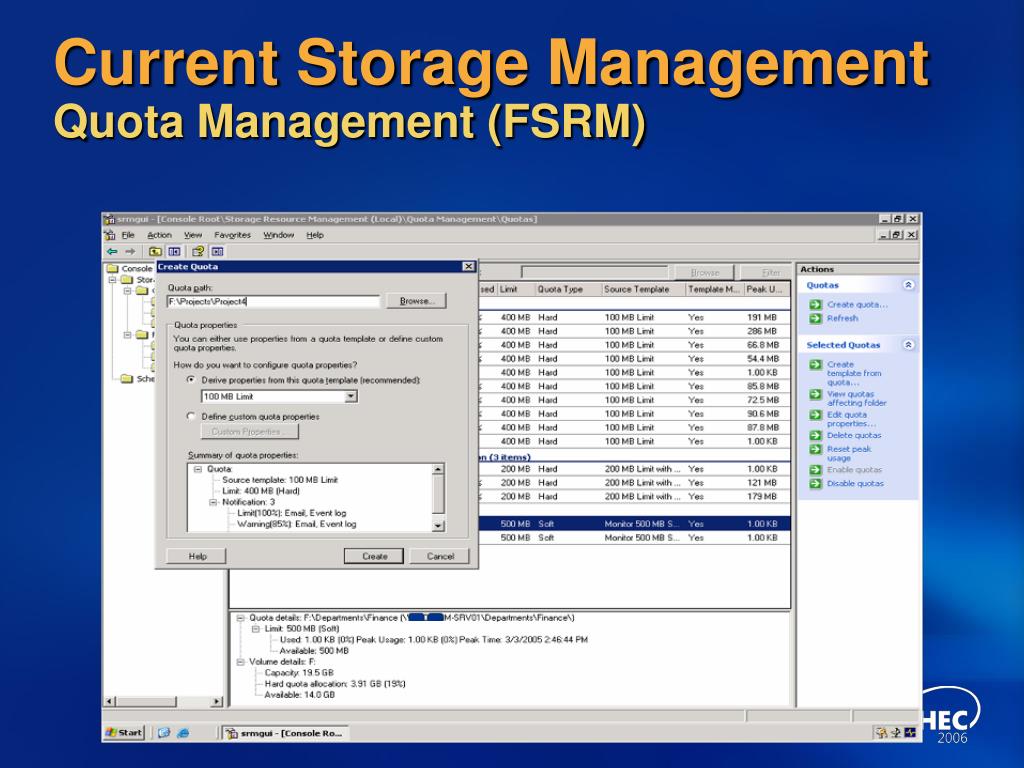Click the Up One Level folder toolbar icon
Viewport: 1024px width, 768px height.
tap(155, 251)
